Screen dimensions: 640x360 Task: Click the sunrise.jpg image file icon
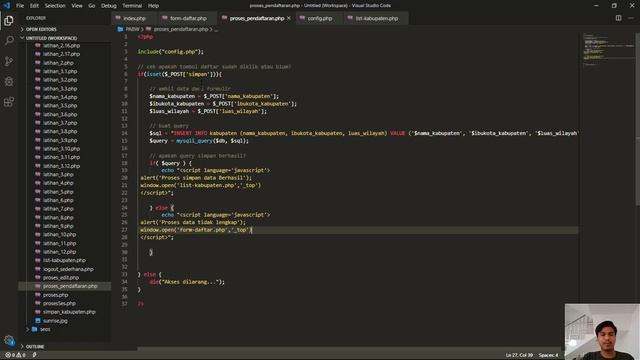click(x=38, y=321)
